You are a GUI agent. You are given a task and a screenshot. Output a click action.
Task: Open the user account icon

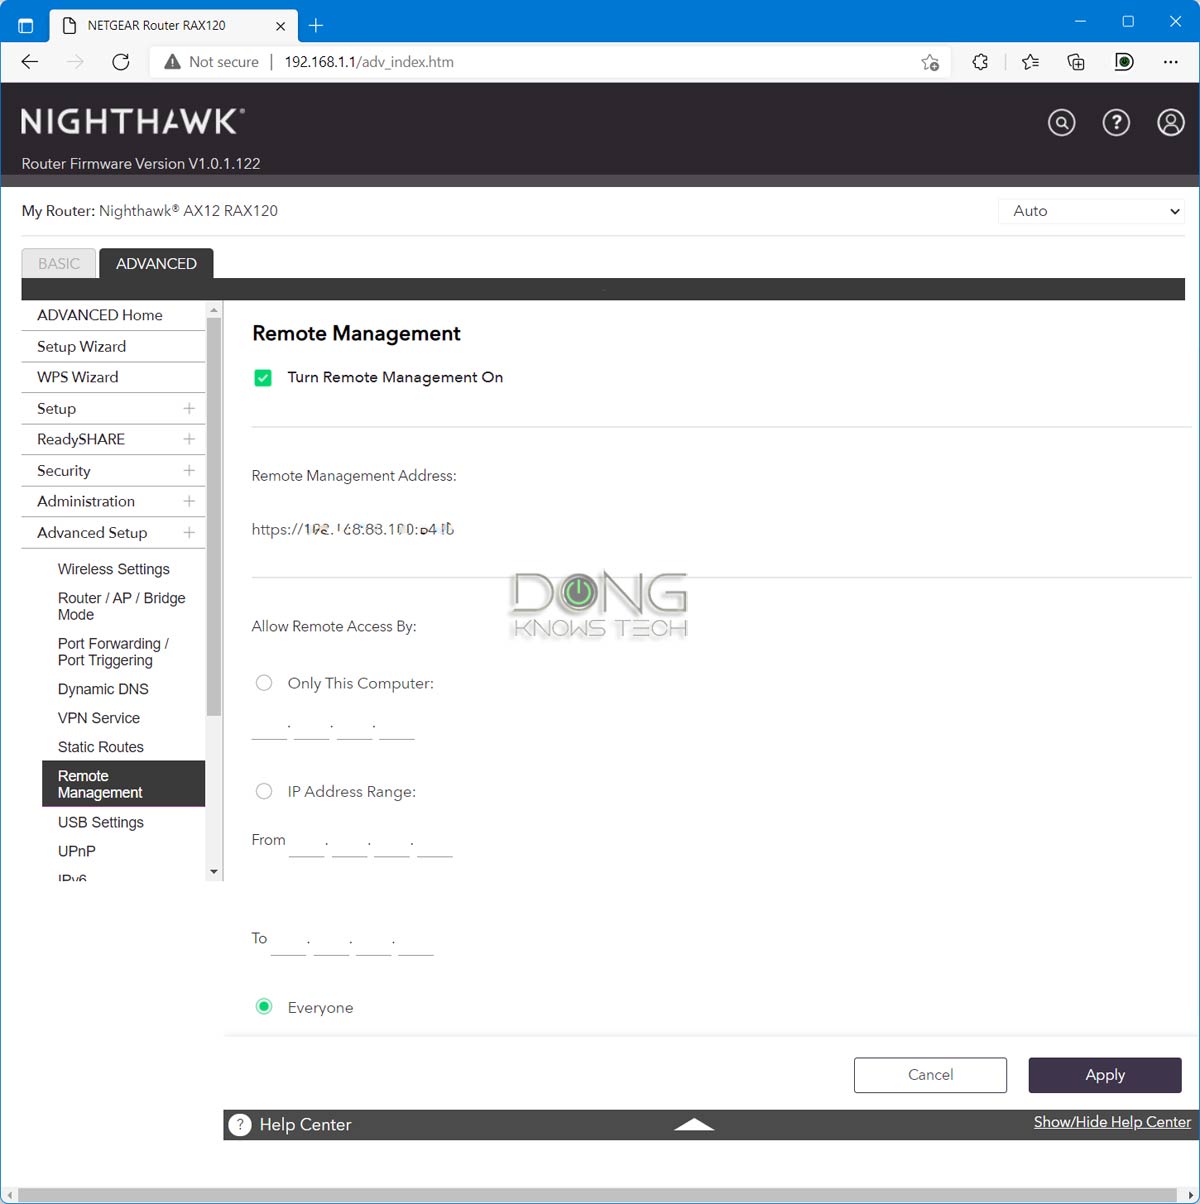1170,122
